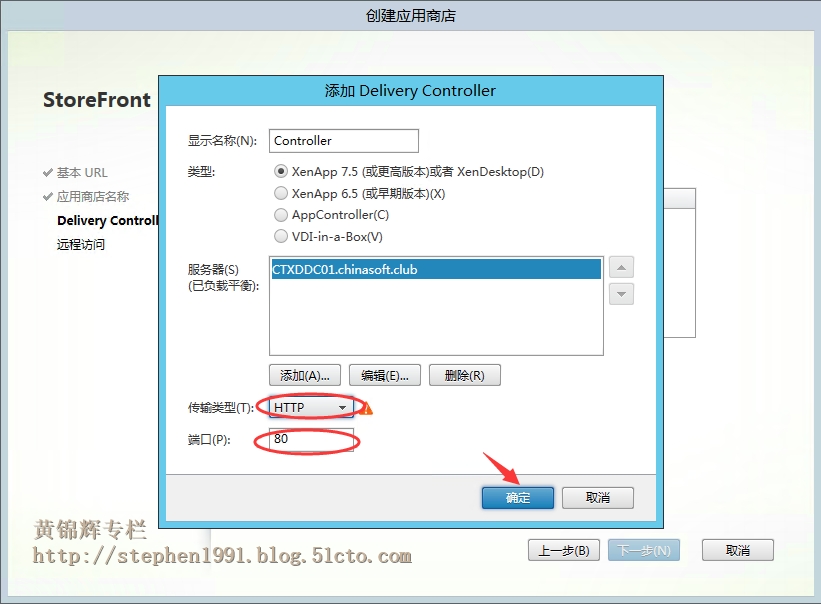821x604 pixels.
Task: Choose the AppController(C) type option
Action: 281,215
